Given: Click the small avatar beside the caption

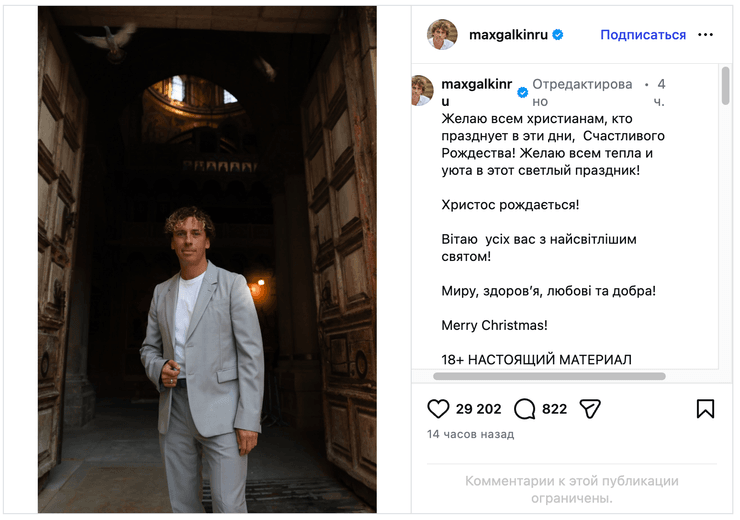Looking at the screenshot, I should 422,90.
